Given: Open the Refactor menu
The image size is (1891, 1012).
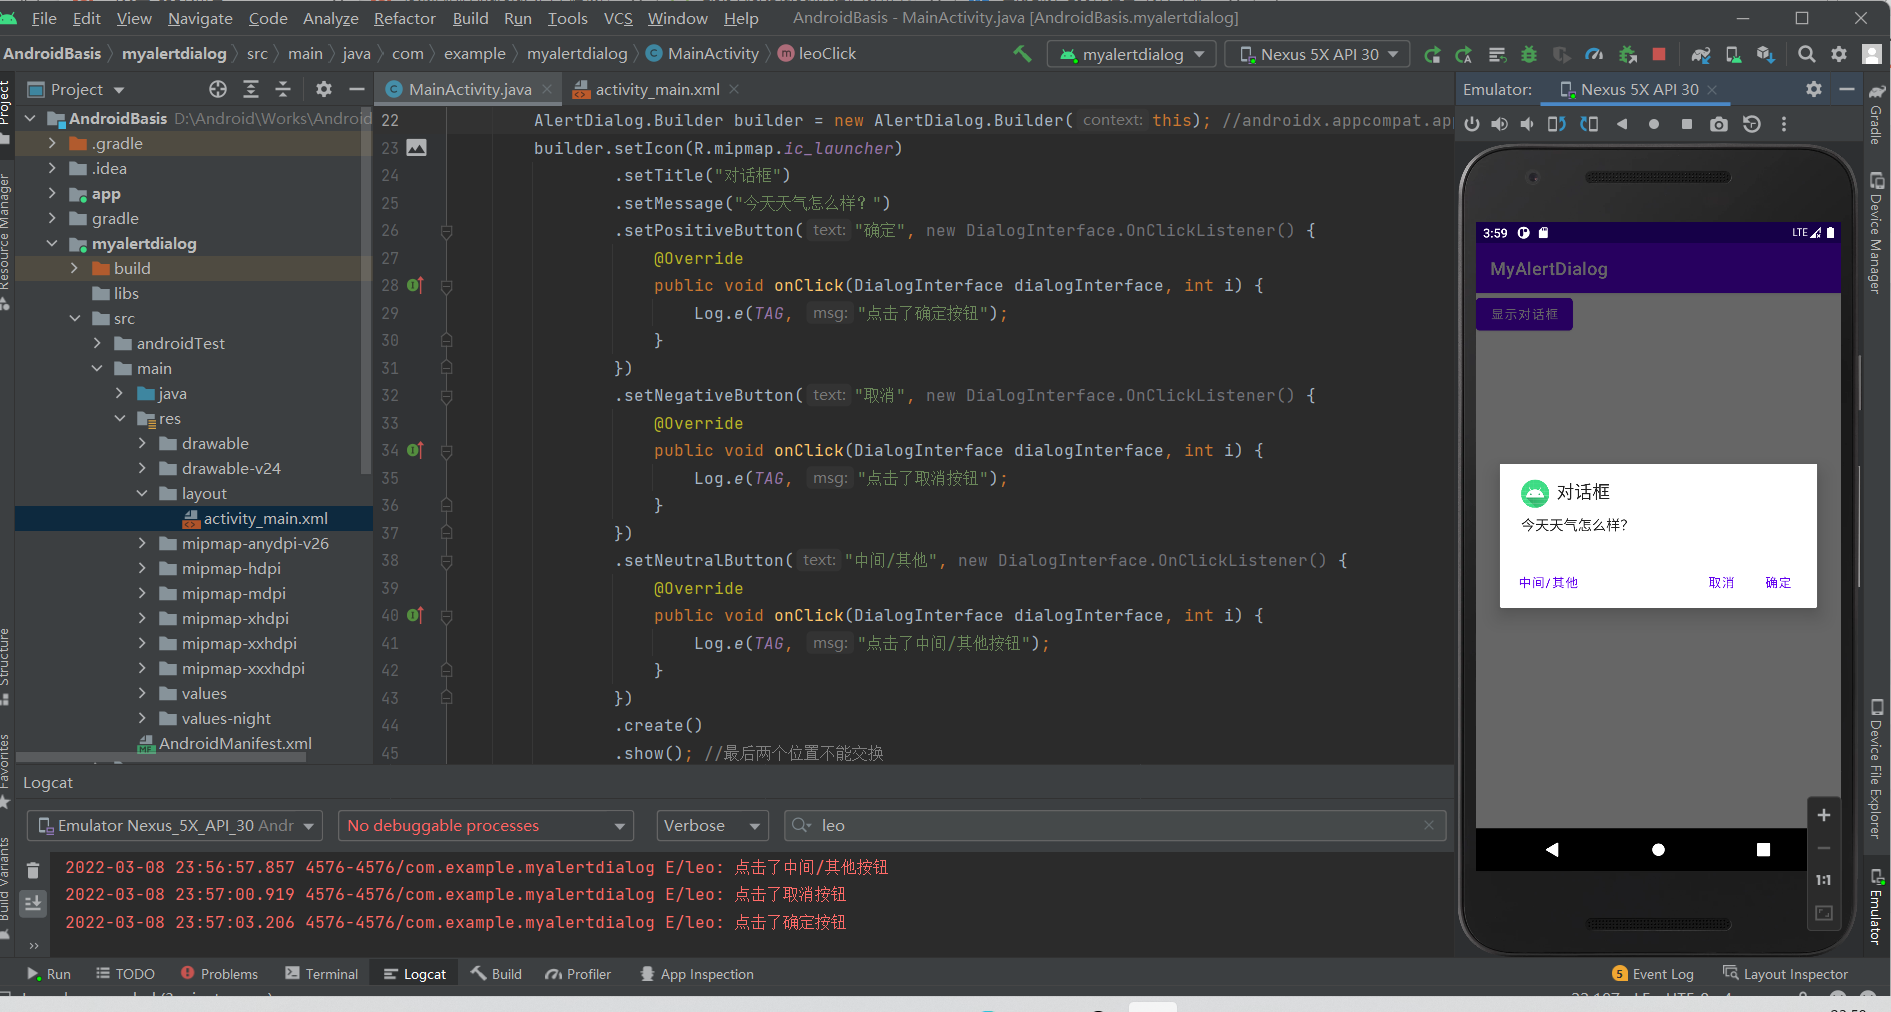Looking at the screenshot, I should [404, 18].
